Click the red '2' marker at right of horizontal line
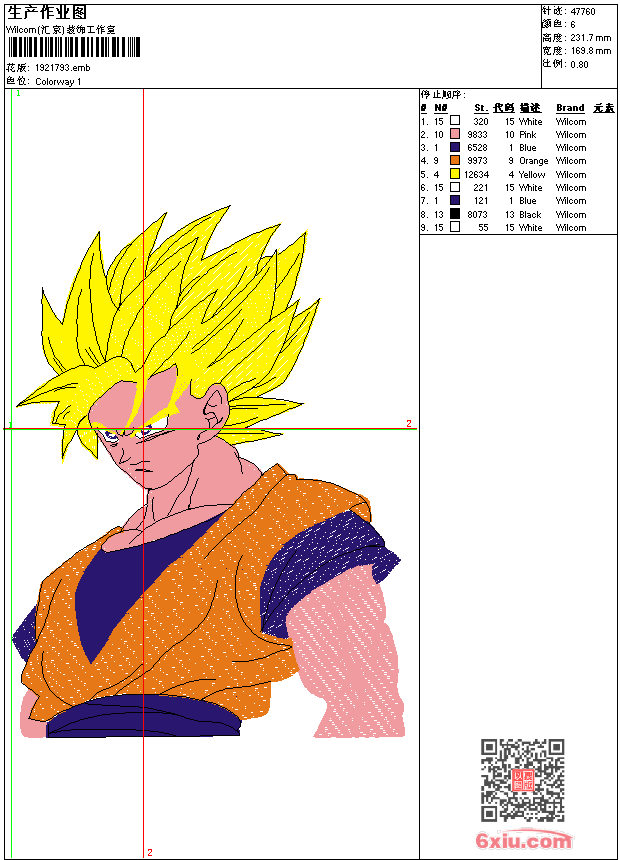Screen dimensions: 620x860 click(x=409, y=423)
